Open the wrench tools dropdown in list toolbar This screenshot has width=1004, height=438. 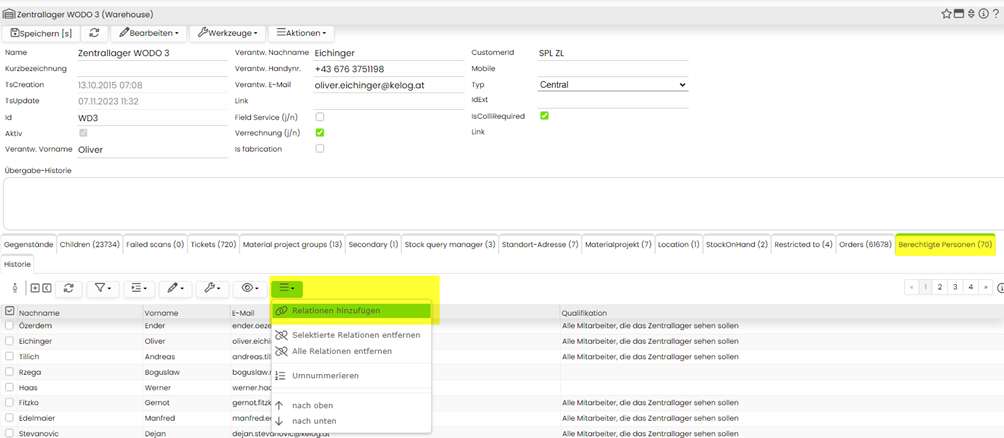pos(212,289)
